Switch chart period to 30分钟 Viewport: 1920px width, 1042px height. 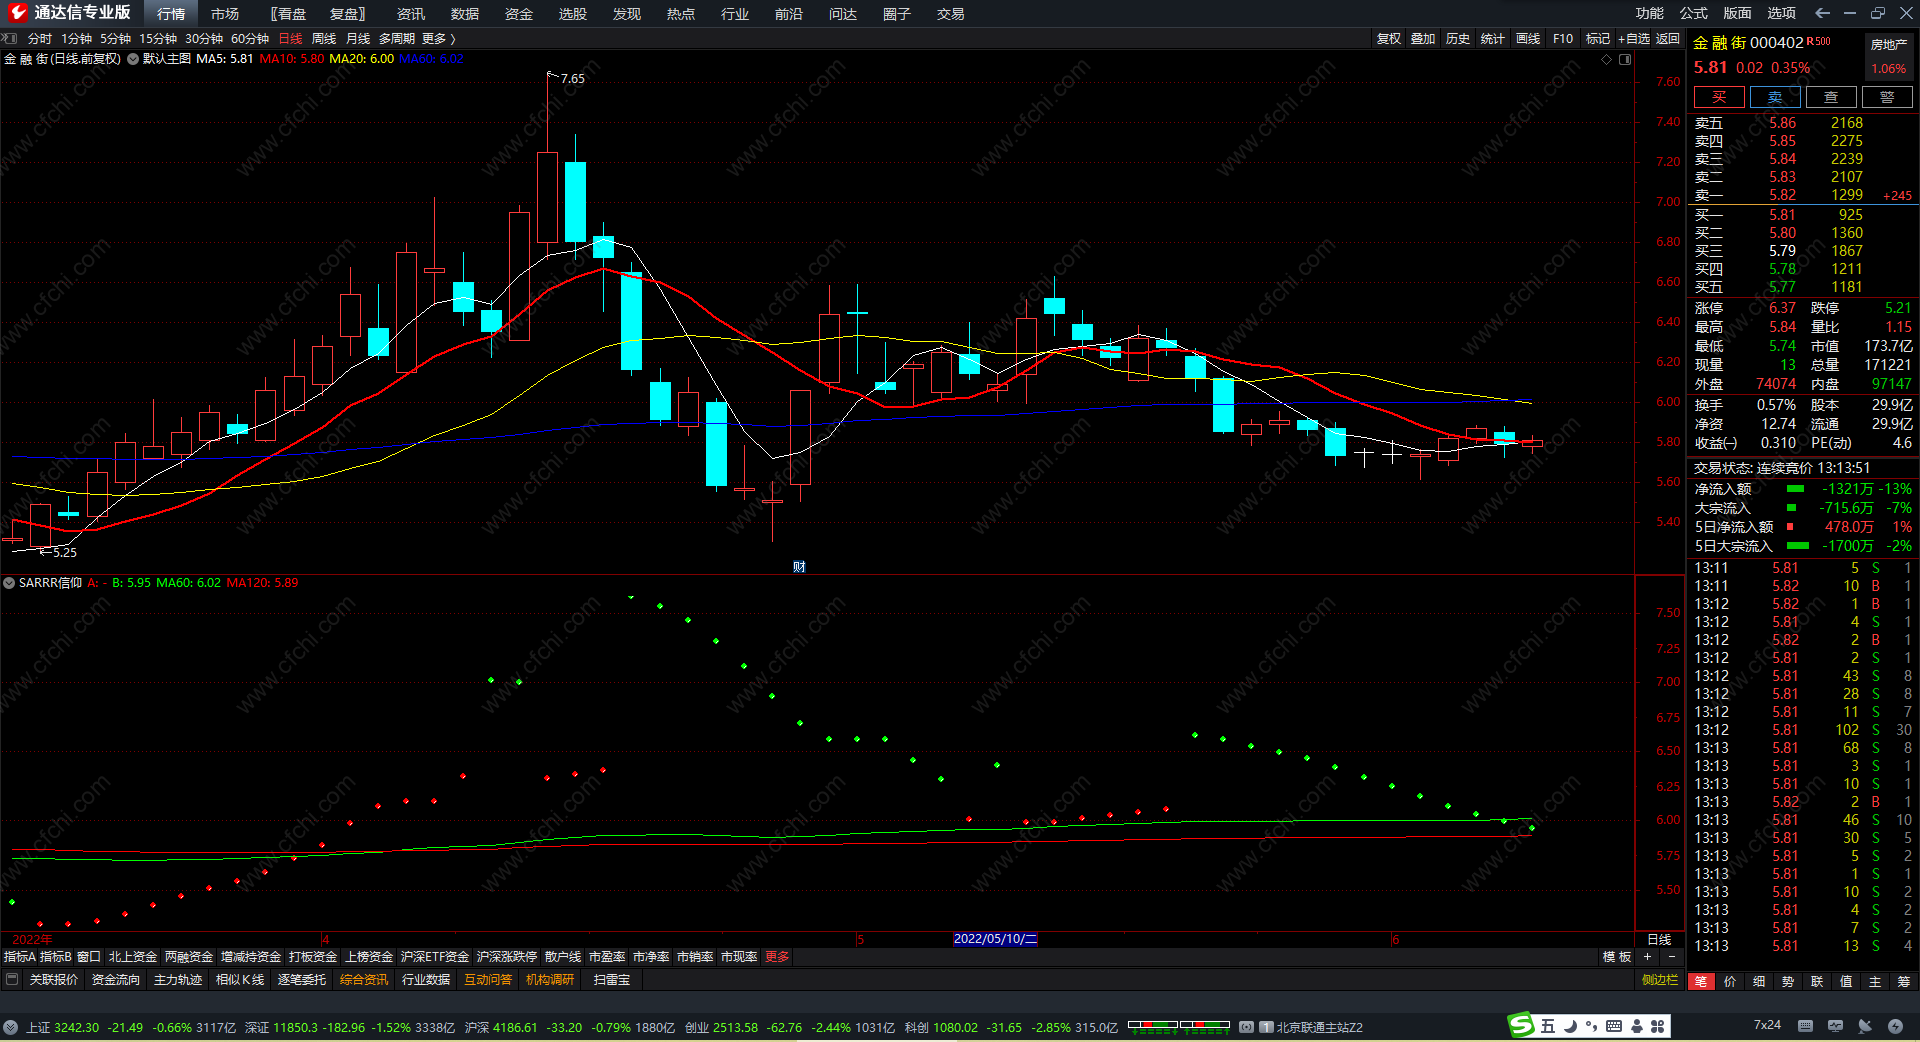tap(204, 39)
